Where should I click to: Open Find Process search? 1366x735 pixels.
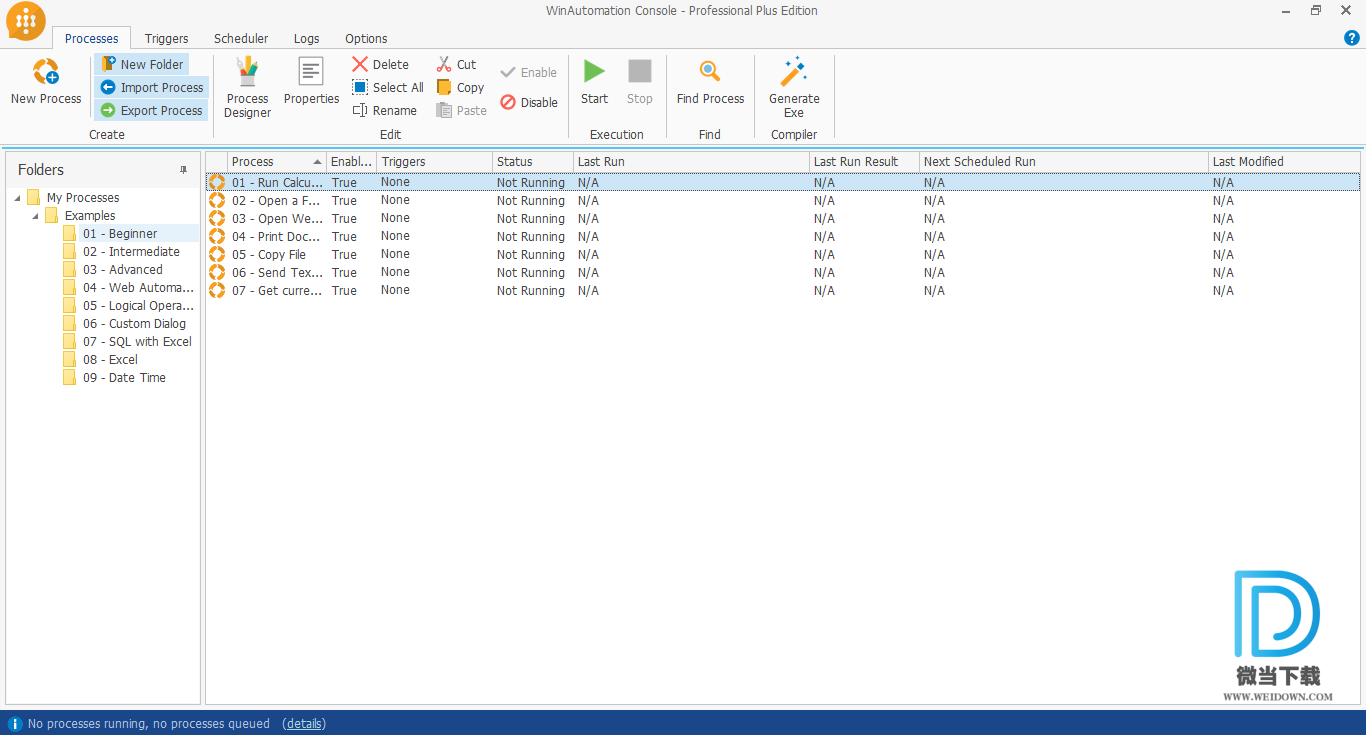coord(710,82)
